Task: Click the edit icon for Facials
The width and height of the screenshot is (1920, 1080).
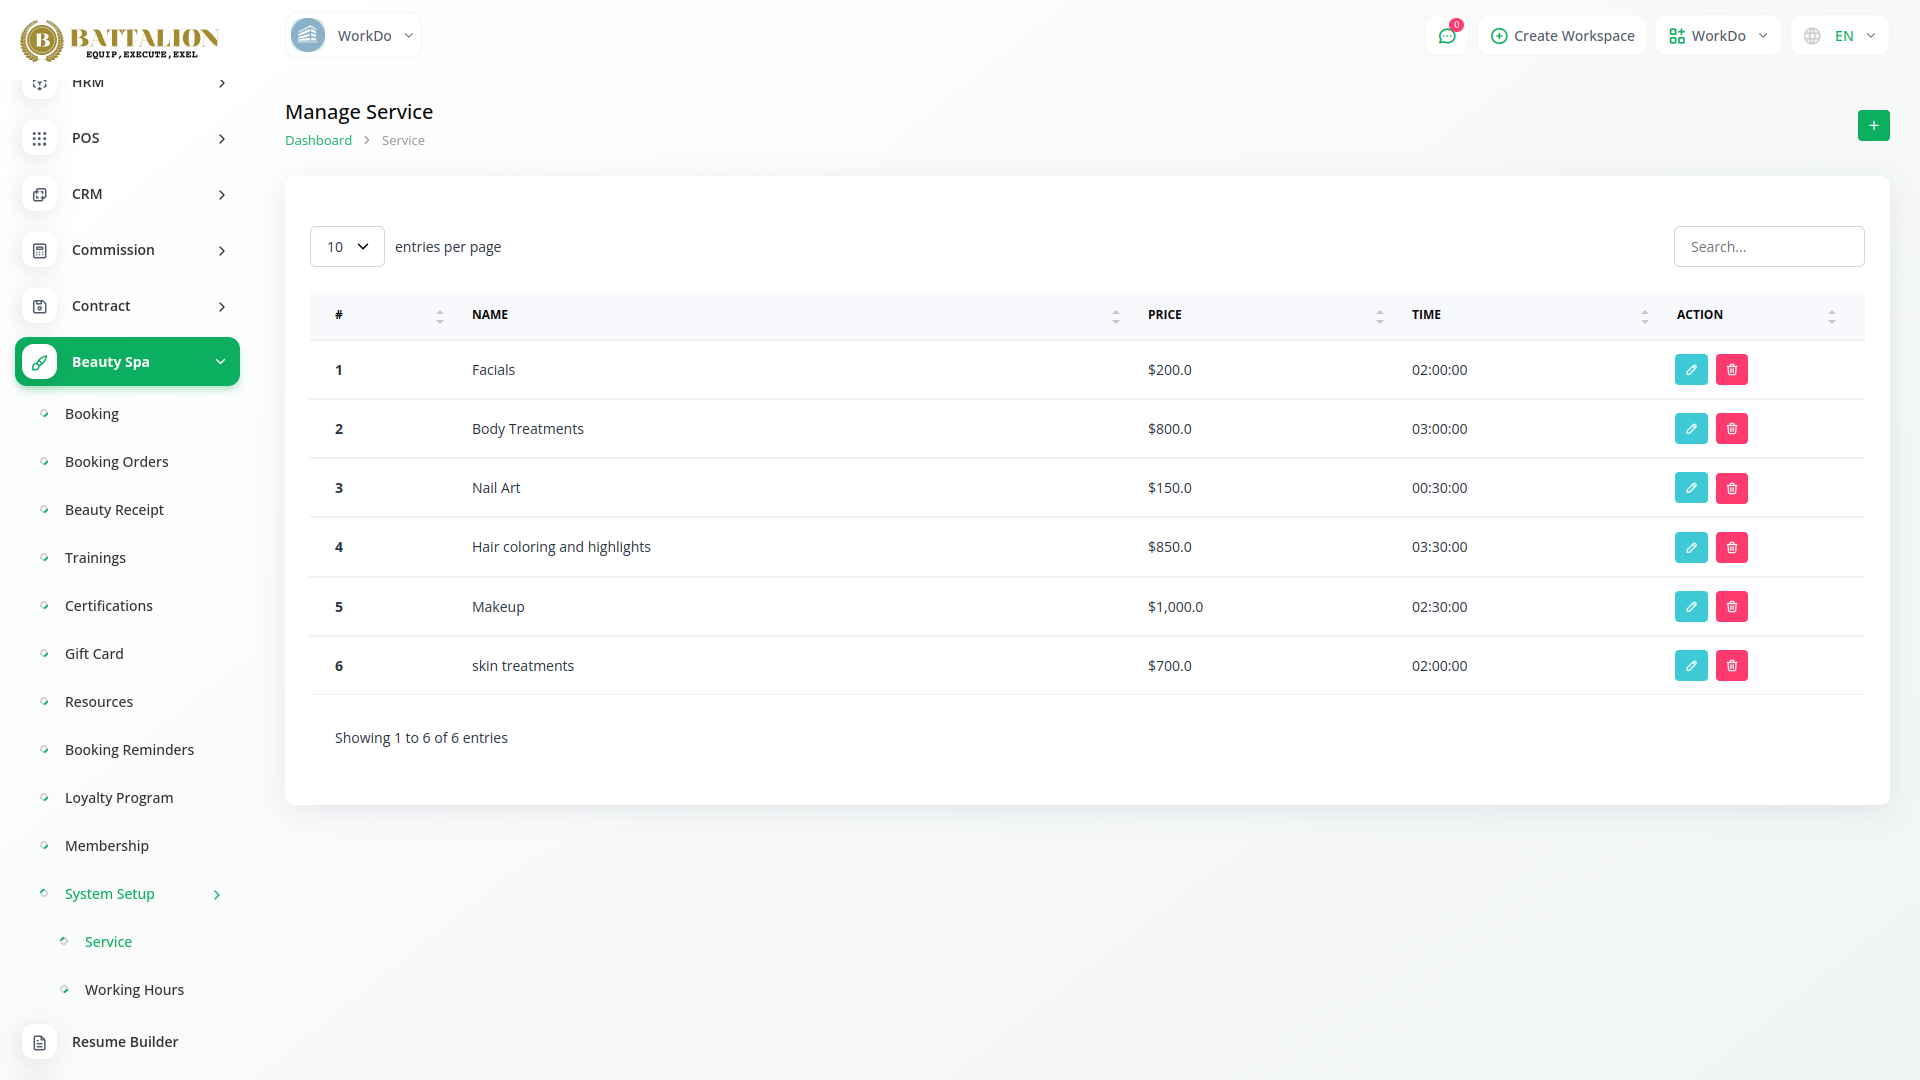Action: click(1691, 370)
